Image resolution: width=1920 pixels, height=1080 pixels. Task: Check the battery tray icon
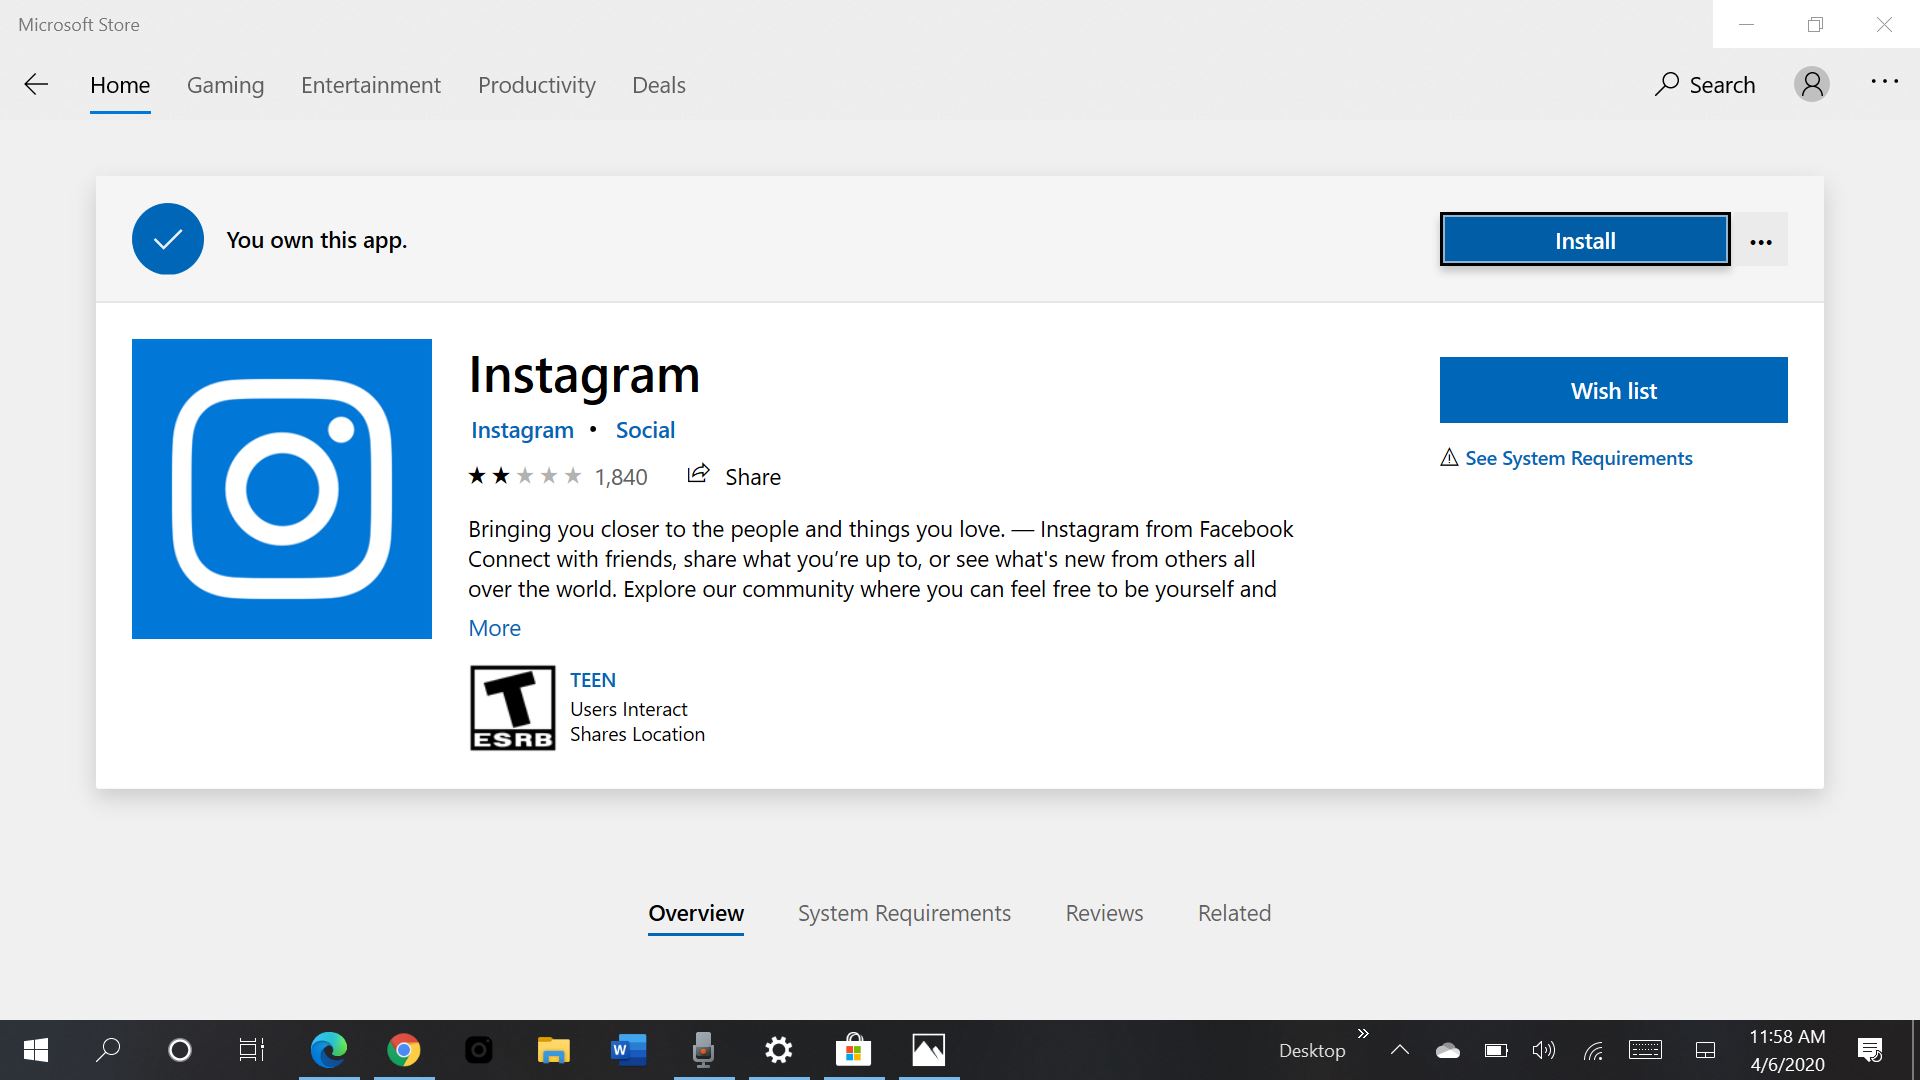point(1496,1050)
